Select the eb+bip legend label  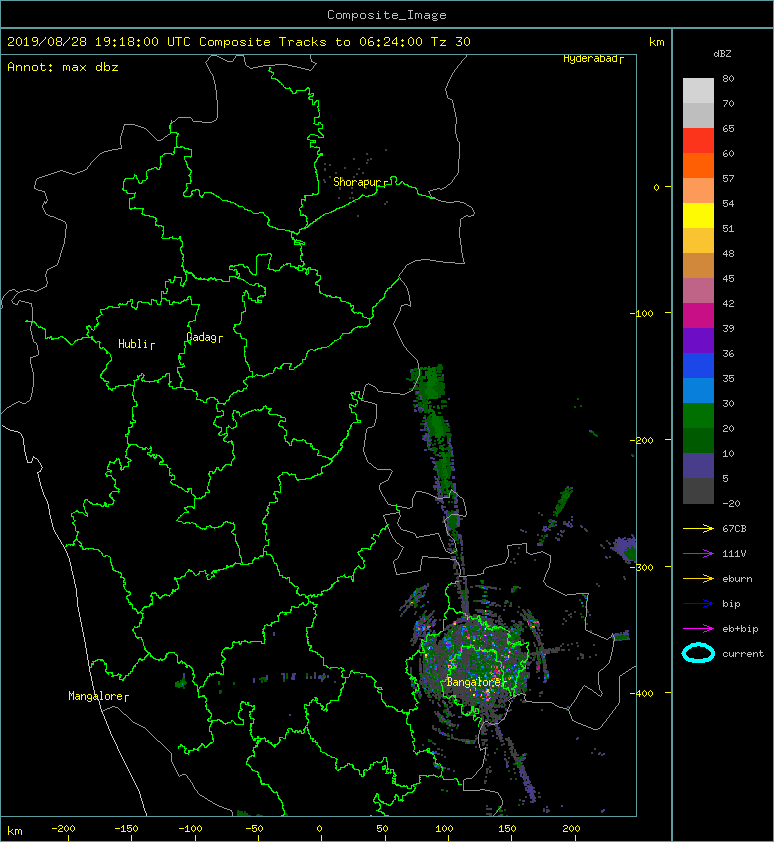click(740, 629)
